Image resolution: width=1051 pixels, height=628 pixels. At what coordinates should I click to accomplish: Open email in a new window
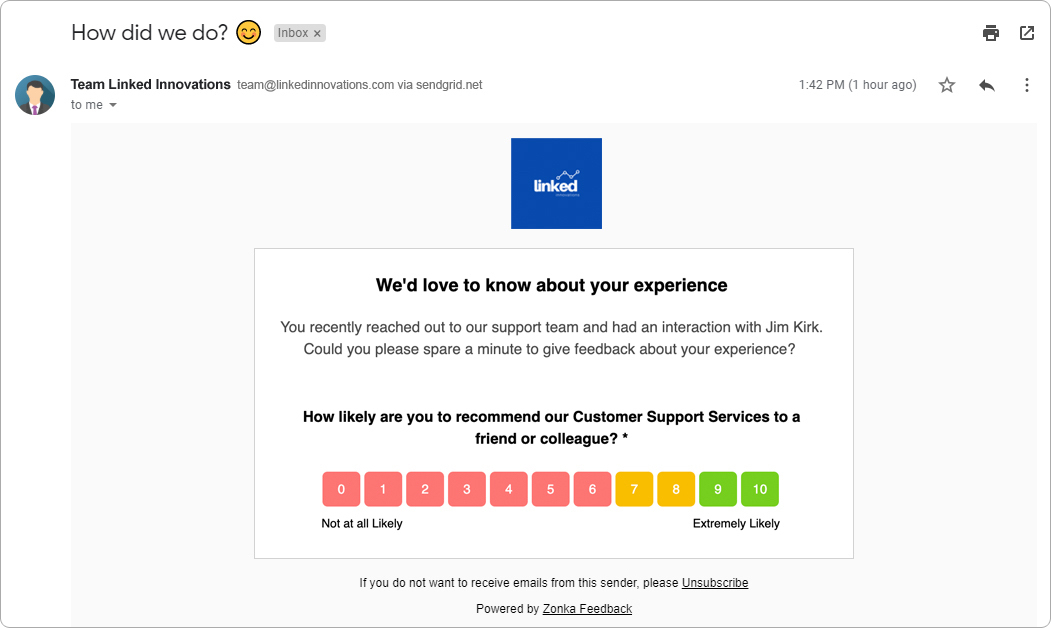pyautogui.click(x=1026, y=32)
